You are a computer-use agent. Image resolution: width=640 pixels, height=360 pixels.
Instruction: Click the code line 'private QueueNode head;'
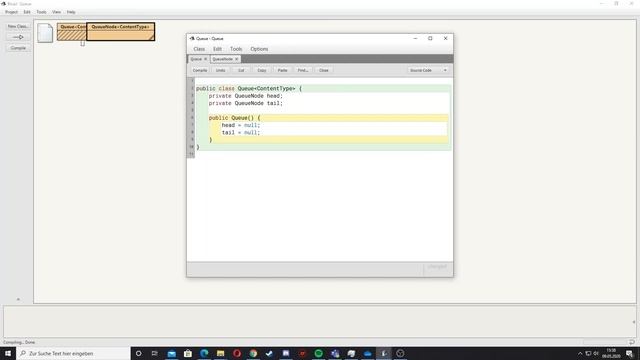(246, 96)
